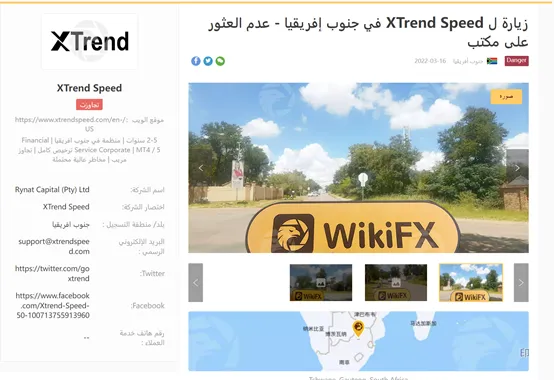The image size is (554, 380).
Task: Click the main street photo
Action: (x=358, y=168)
